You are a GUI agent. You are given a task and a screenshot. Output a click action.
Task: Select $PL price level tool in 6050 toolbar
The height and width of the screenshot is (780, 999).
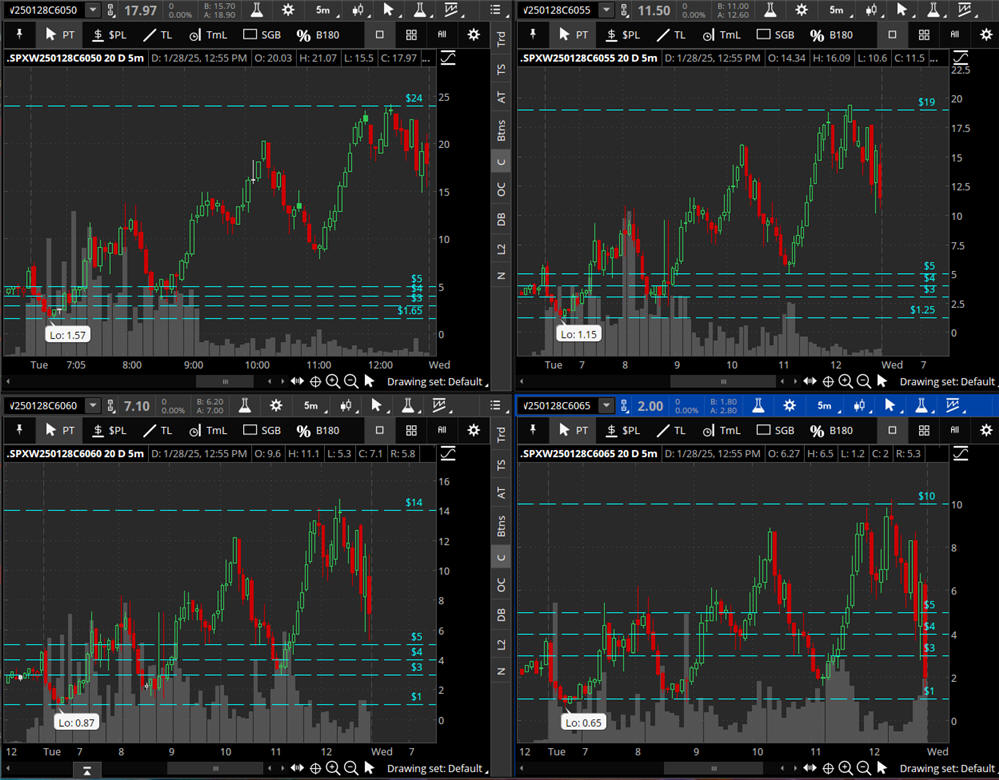tap(109, 34)
